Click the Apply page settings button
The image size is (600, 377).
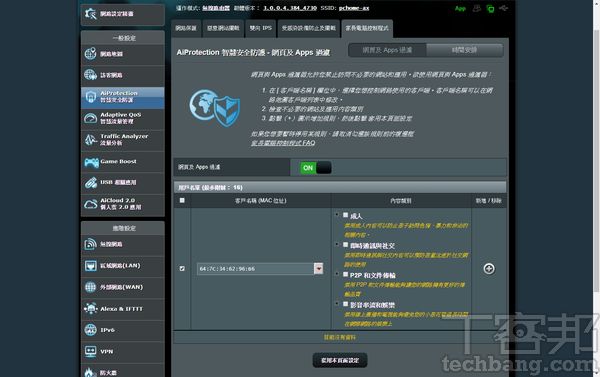[340, 361]
